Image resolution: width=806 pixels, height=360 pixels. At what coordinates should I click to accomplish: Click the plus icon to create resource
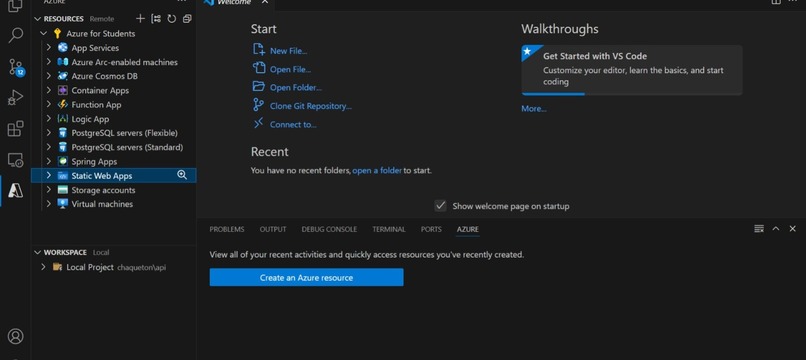point(140,19)
